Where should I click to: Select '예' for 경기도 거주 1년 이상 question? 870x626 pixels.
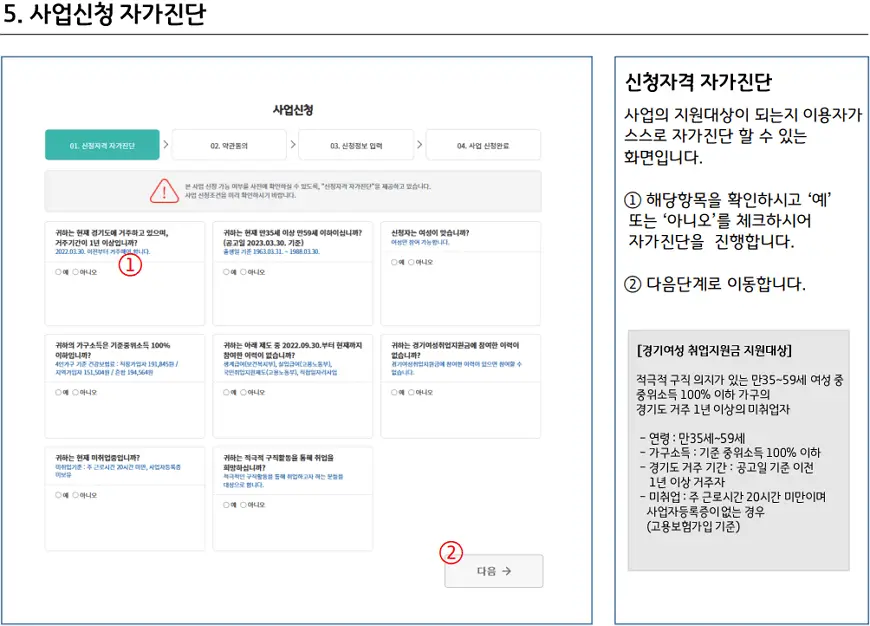point(59,272)
